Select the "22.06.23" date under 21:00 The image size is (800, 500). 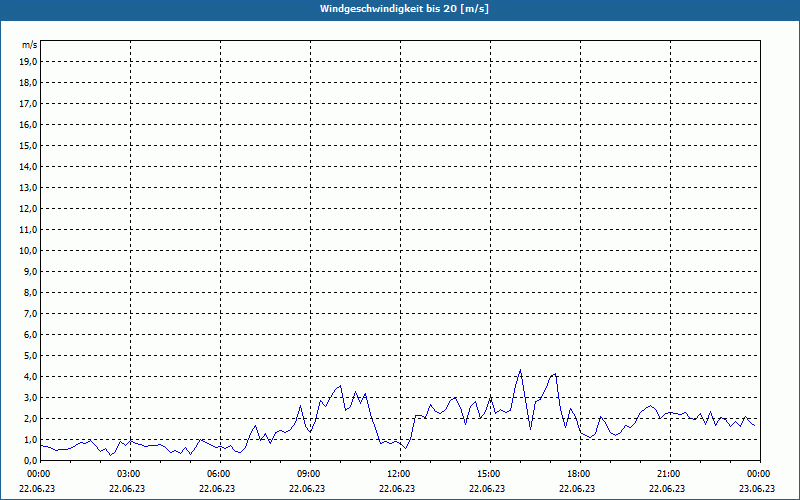tap(667, 488)
